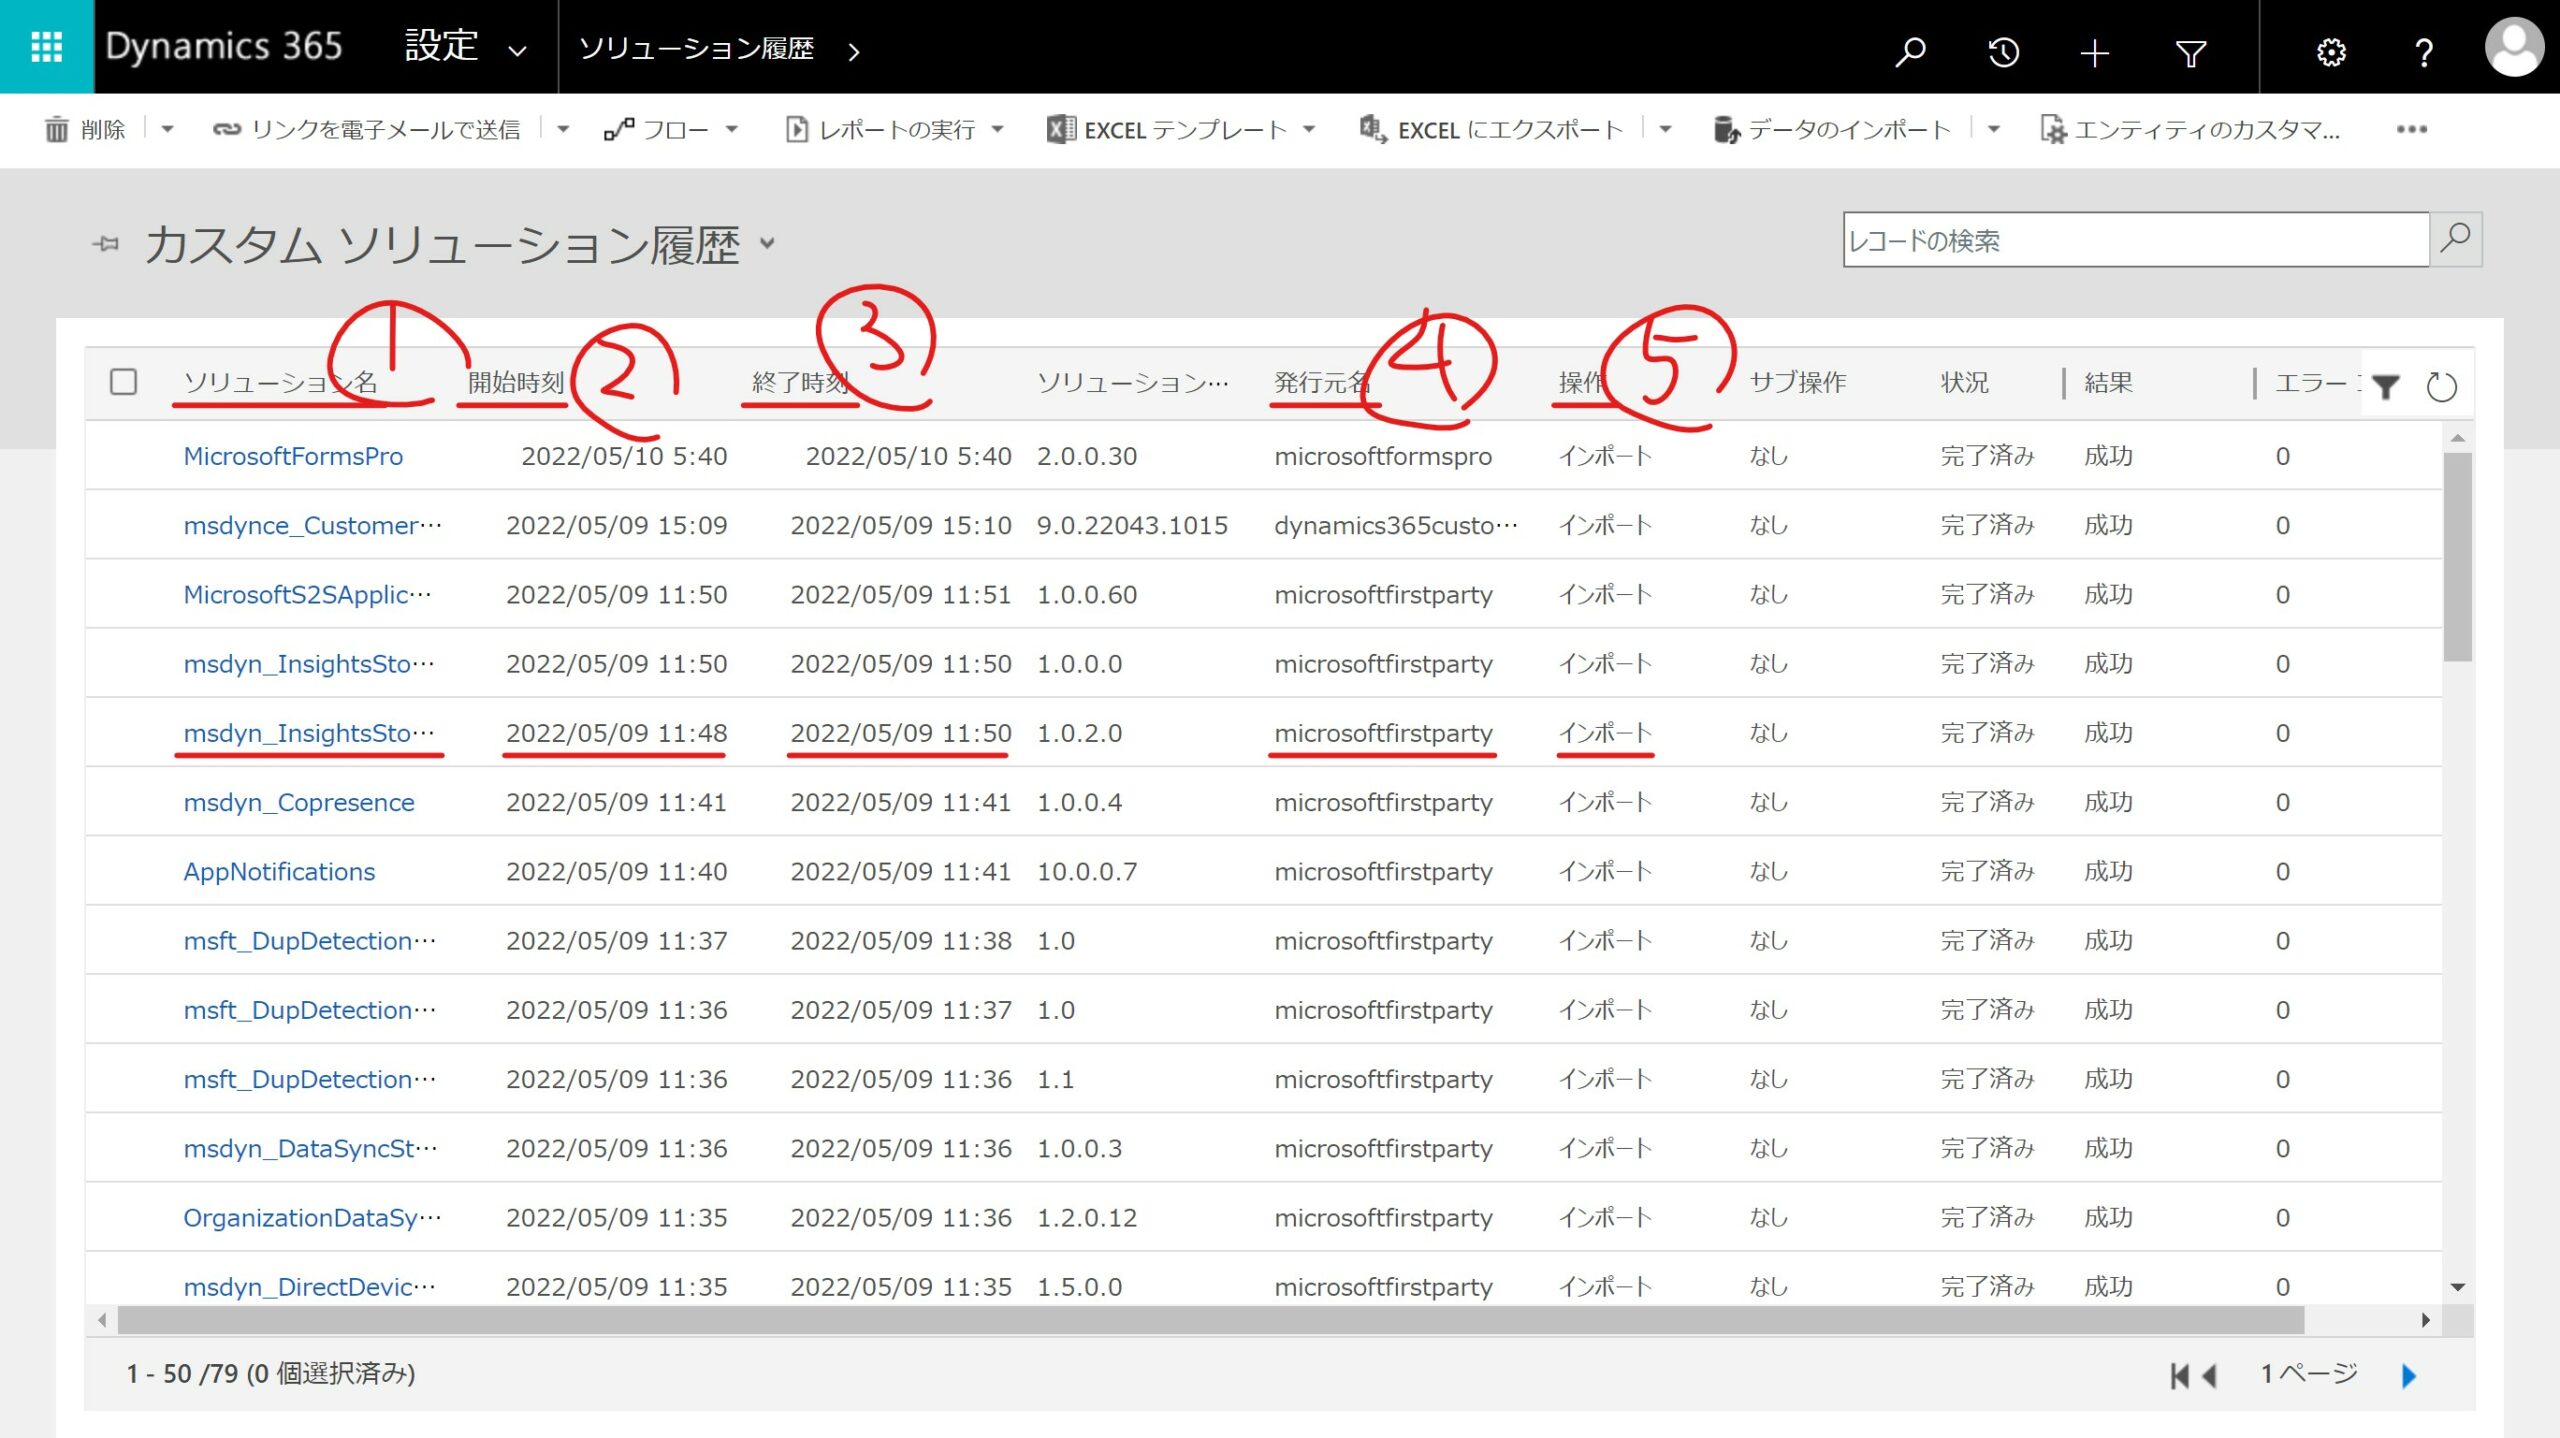The image size is (2560, 1438).
Task: Open the Dynamics 365 app launcher waffle
Action: [46, 47]
